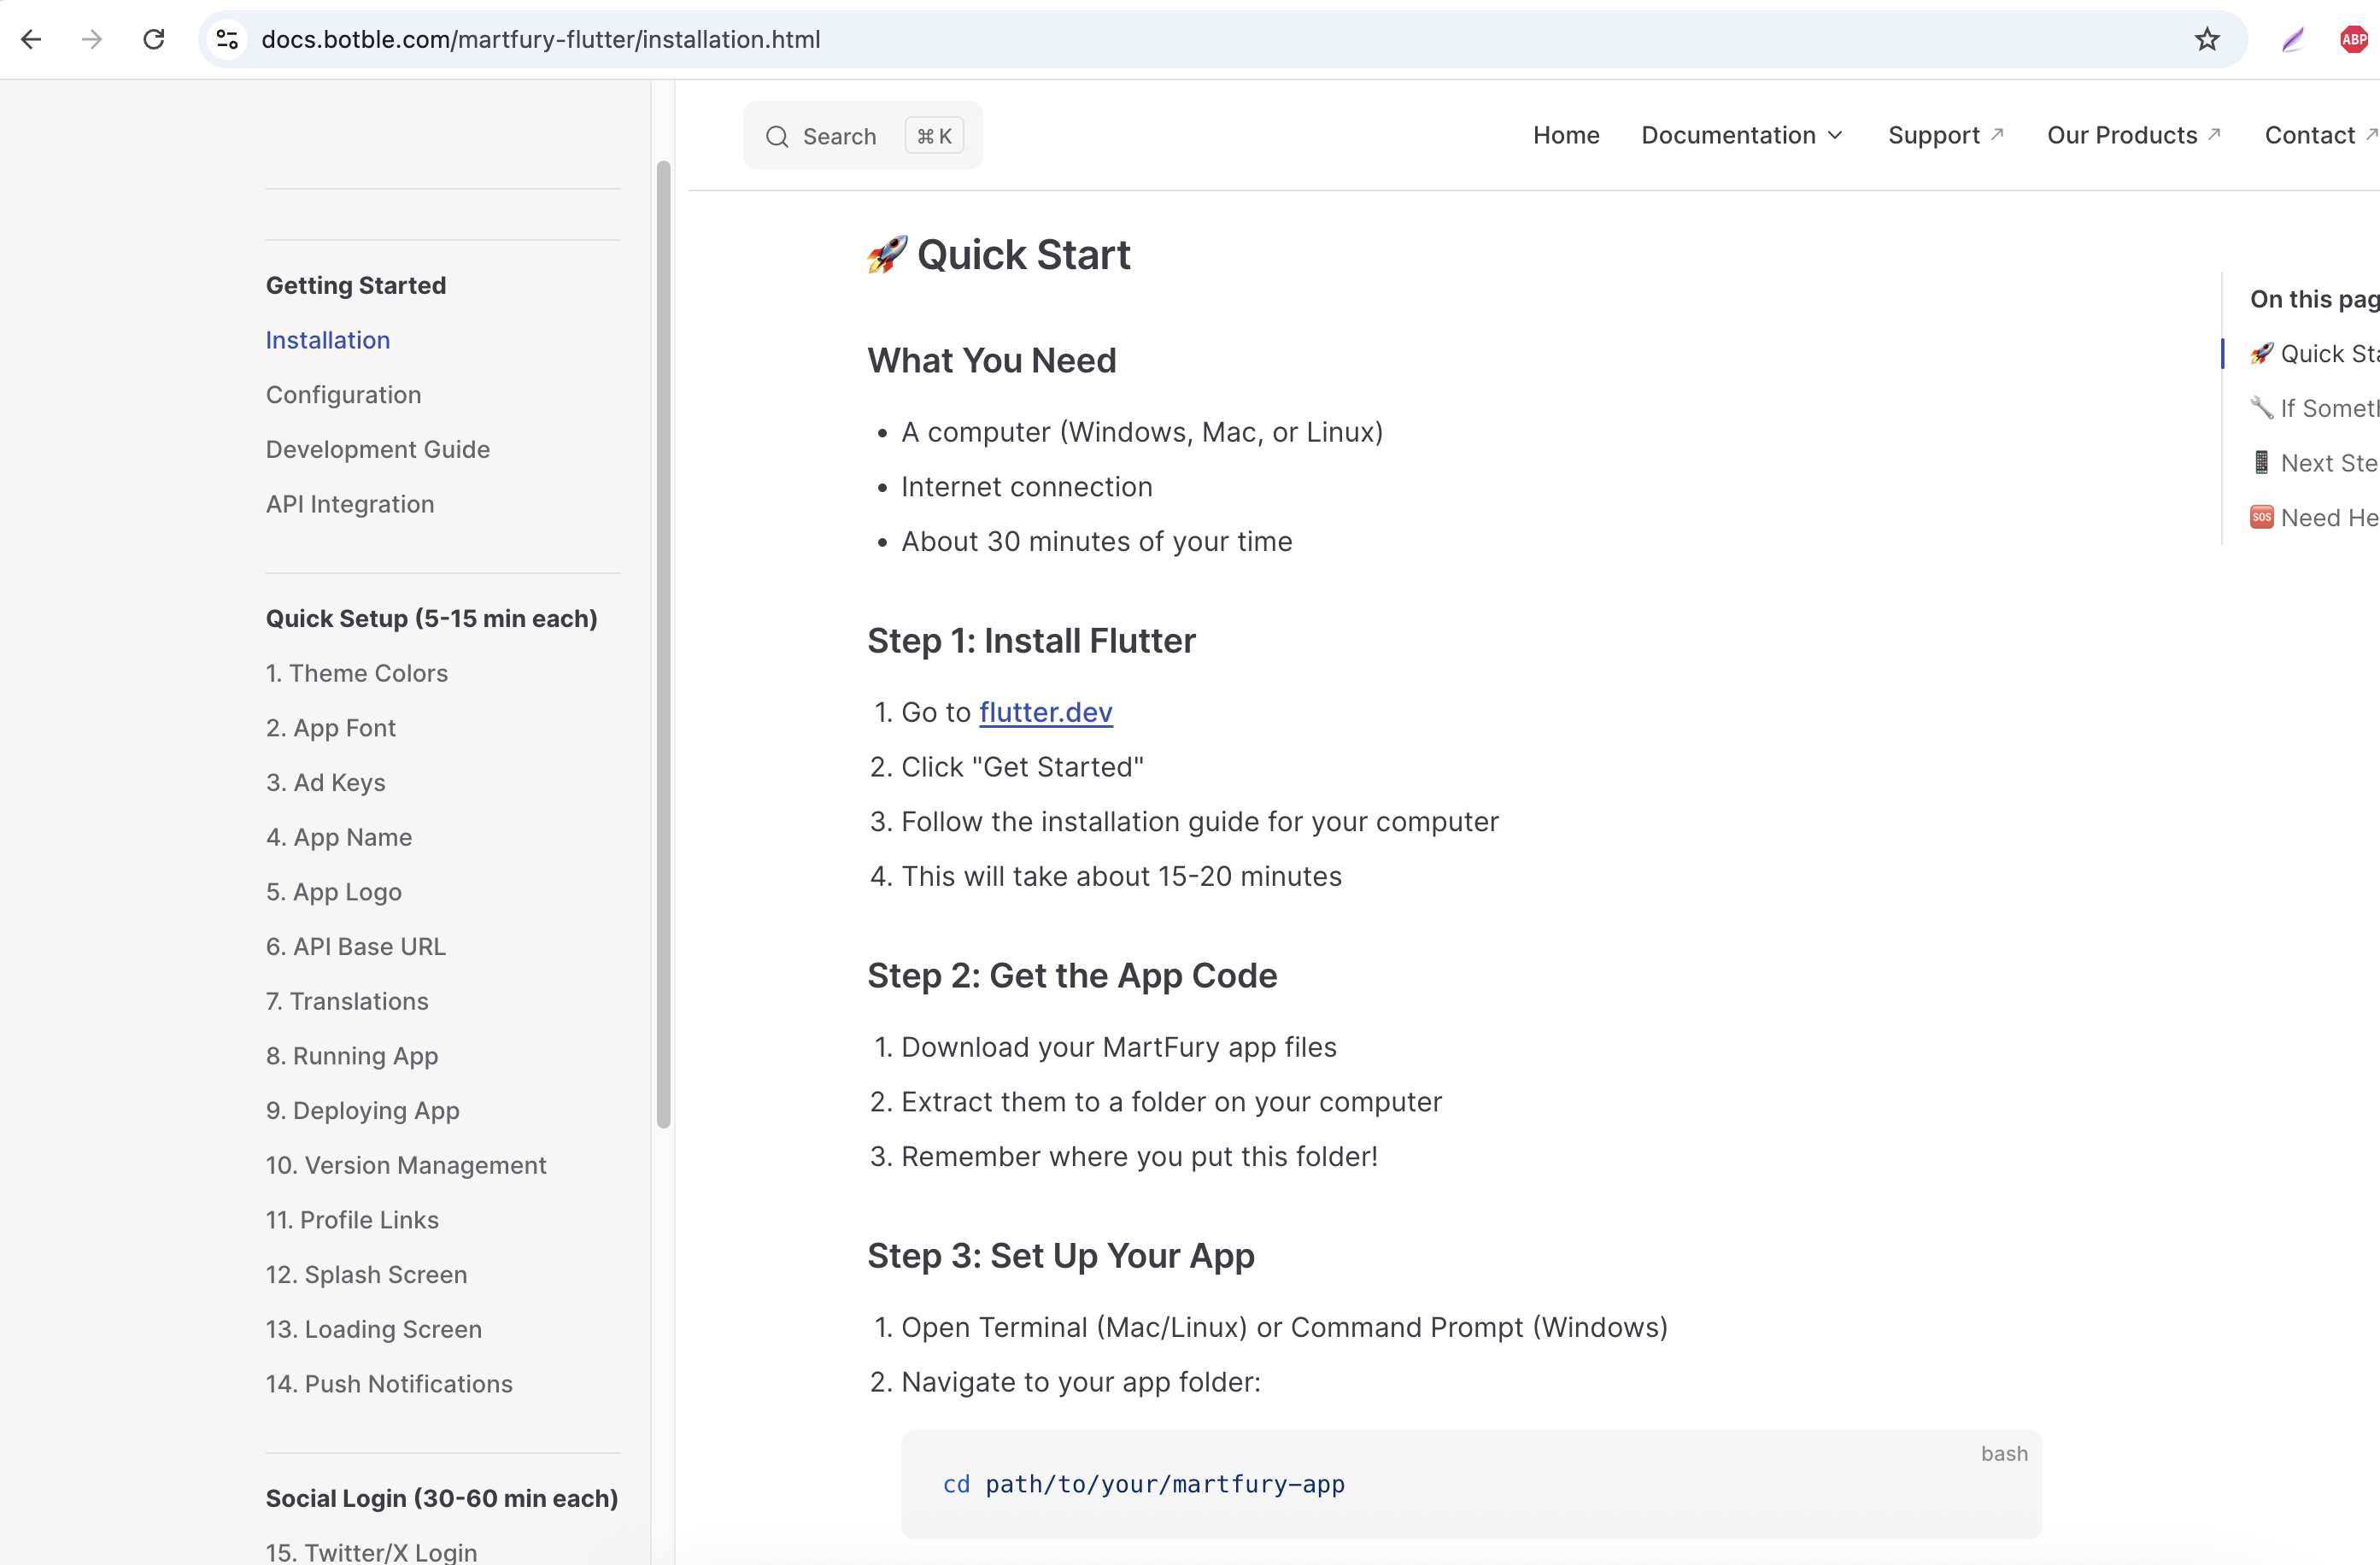Open 1. Theme Colors guide
This screenshot has width=2380, height=1565.
pos(357,673)
